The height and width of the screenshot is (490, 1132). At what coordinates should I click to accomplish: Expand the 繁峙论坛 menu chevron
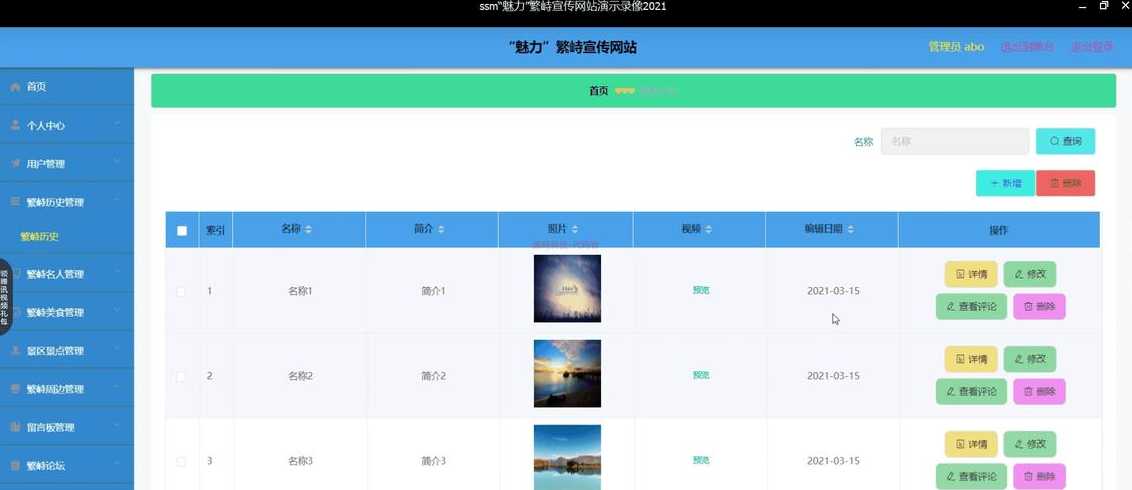click(x=118, y=465)
